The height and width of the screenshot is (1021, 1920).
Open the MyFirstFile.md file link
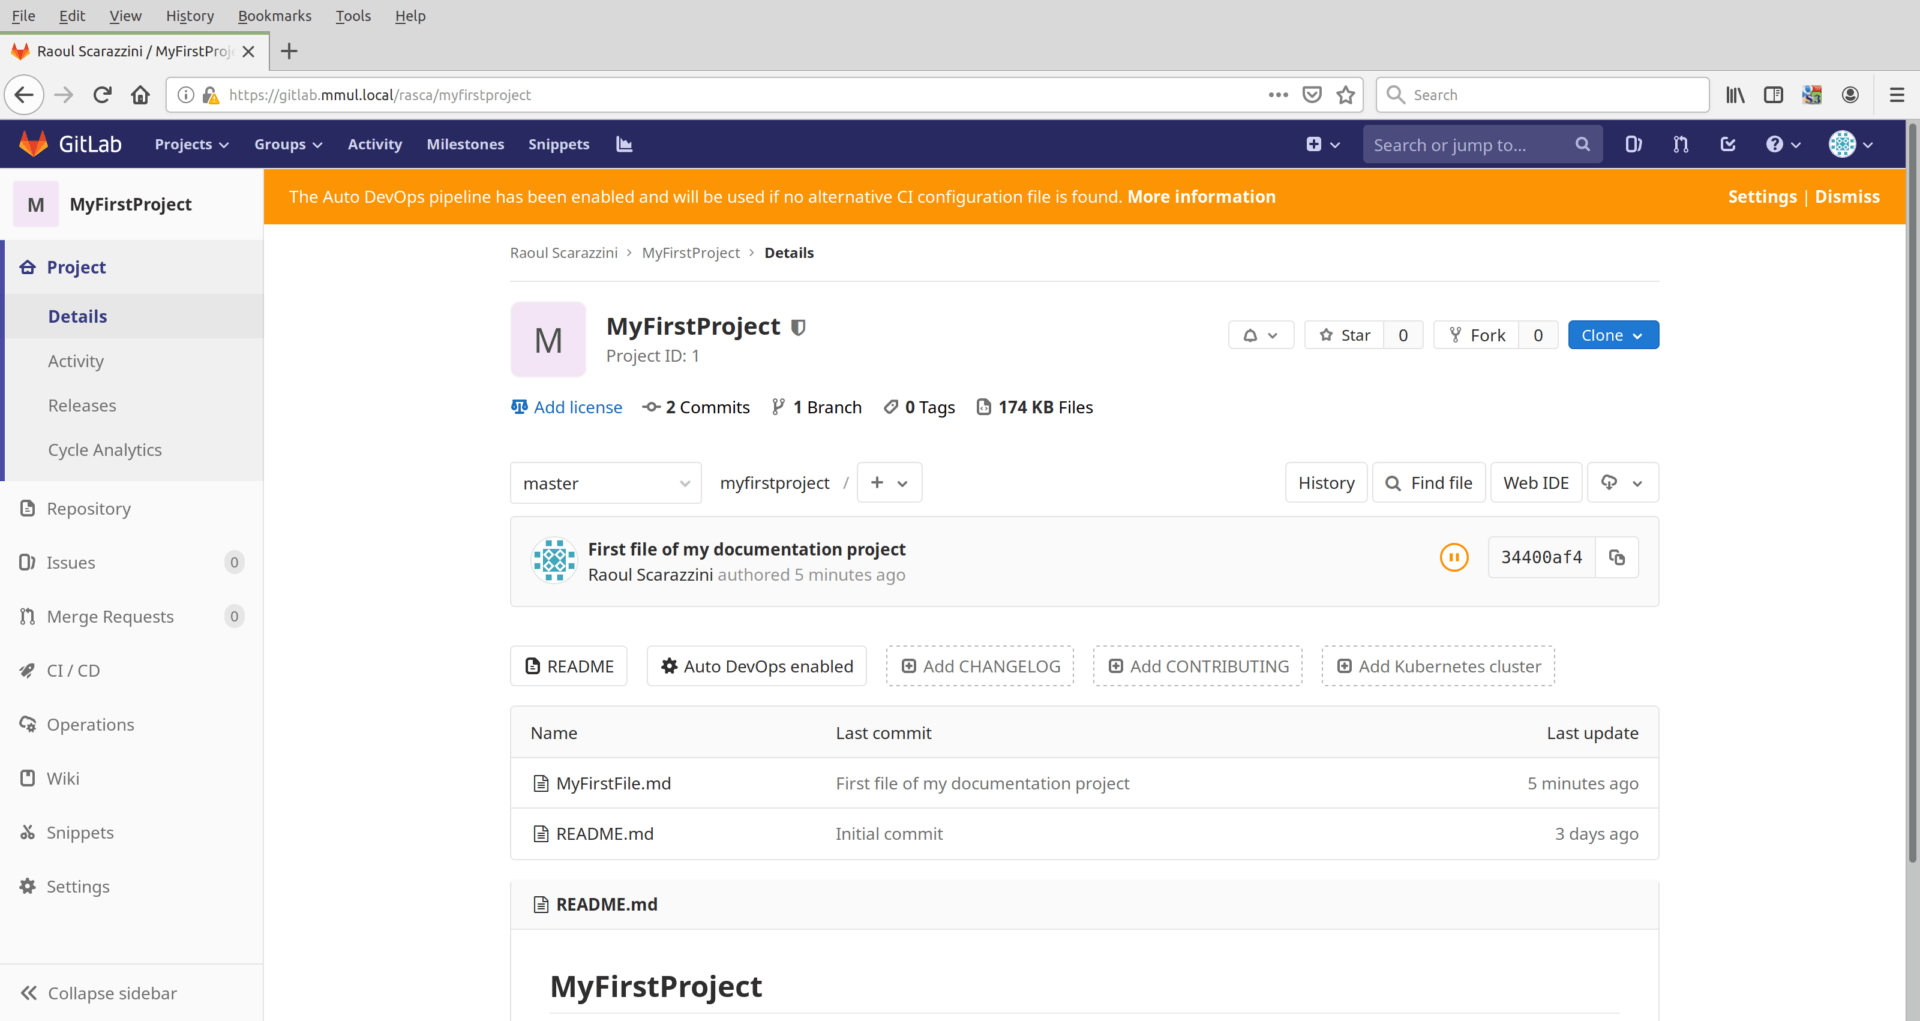(x=613, y=783)
